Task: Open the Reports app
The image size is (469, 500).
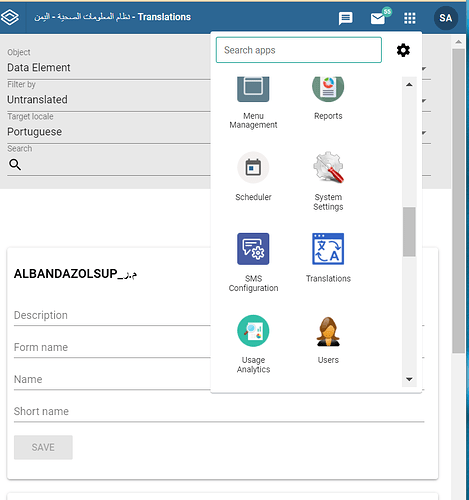Action: point(328,98)
